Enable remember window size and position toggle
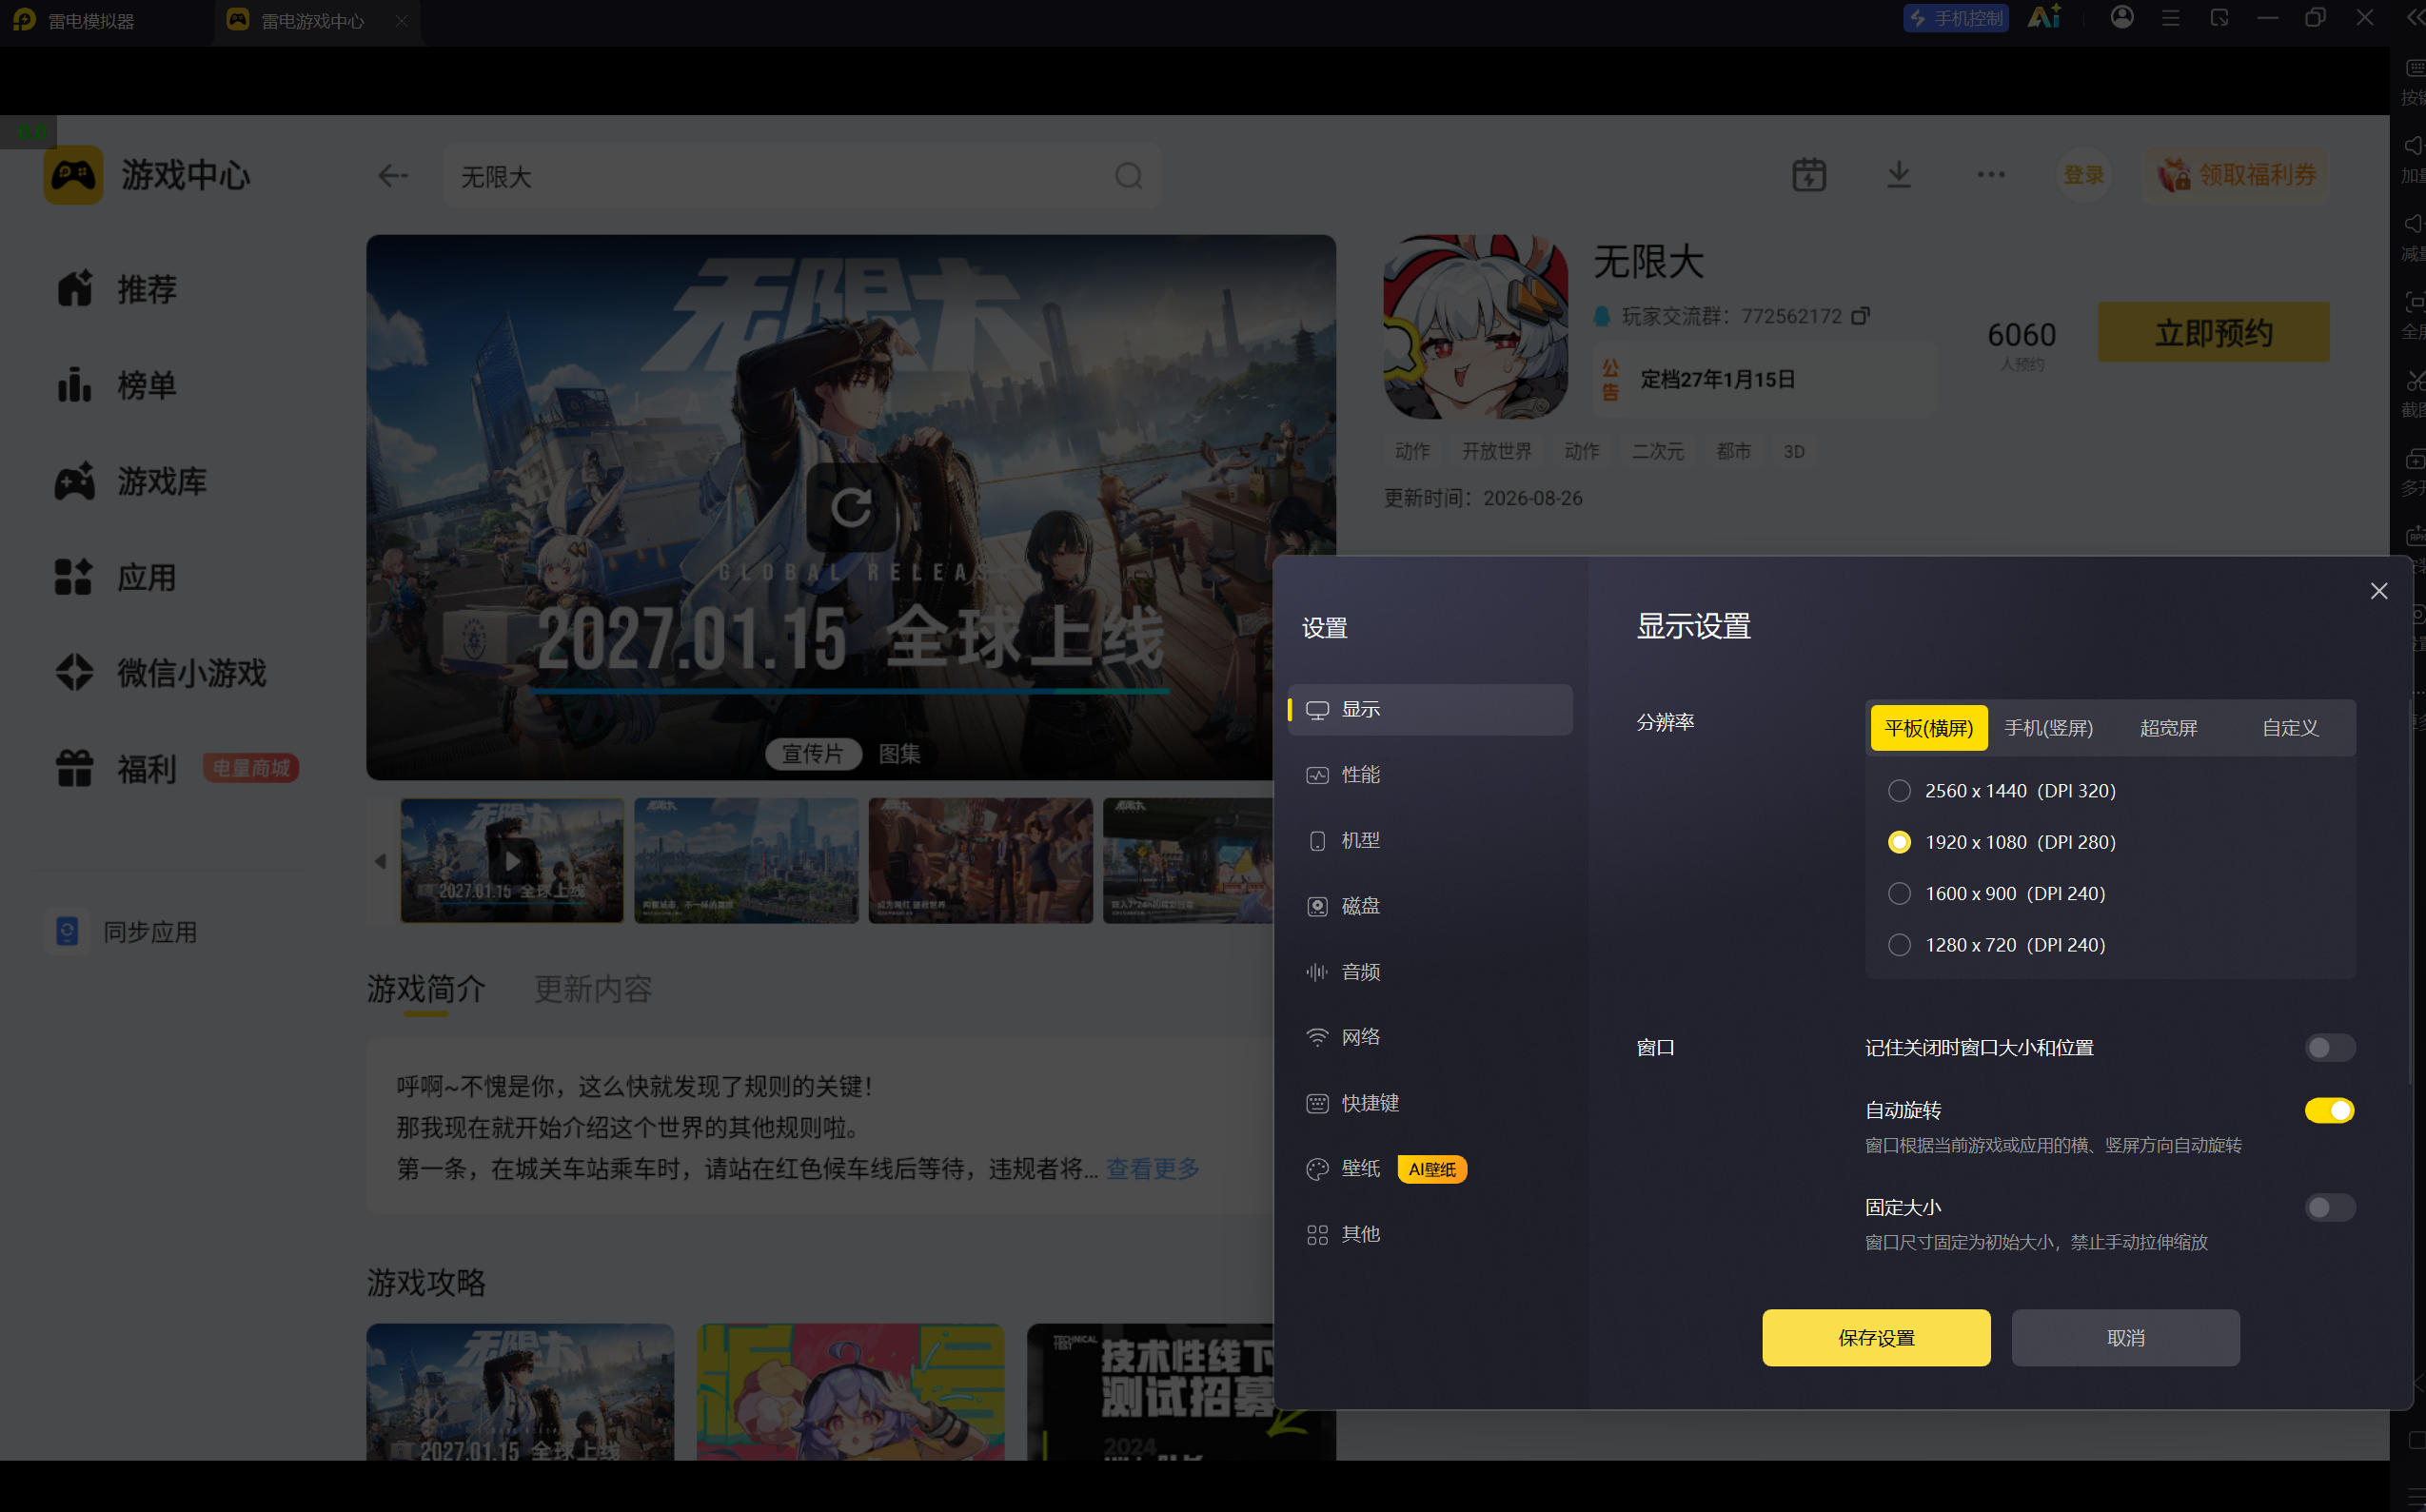Image resolution: width=2426 pixels, height=1512 pixels. click(2329, 1047)
